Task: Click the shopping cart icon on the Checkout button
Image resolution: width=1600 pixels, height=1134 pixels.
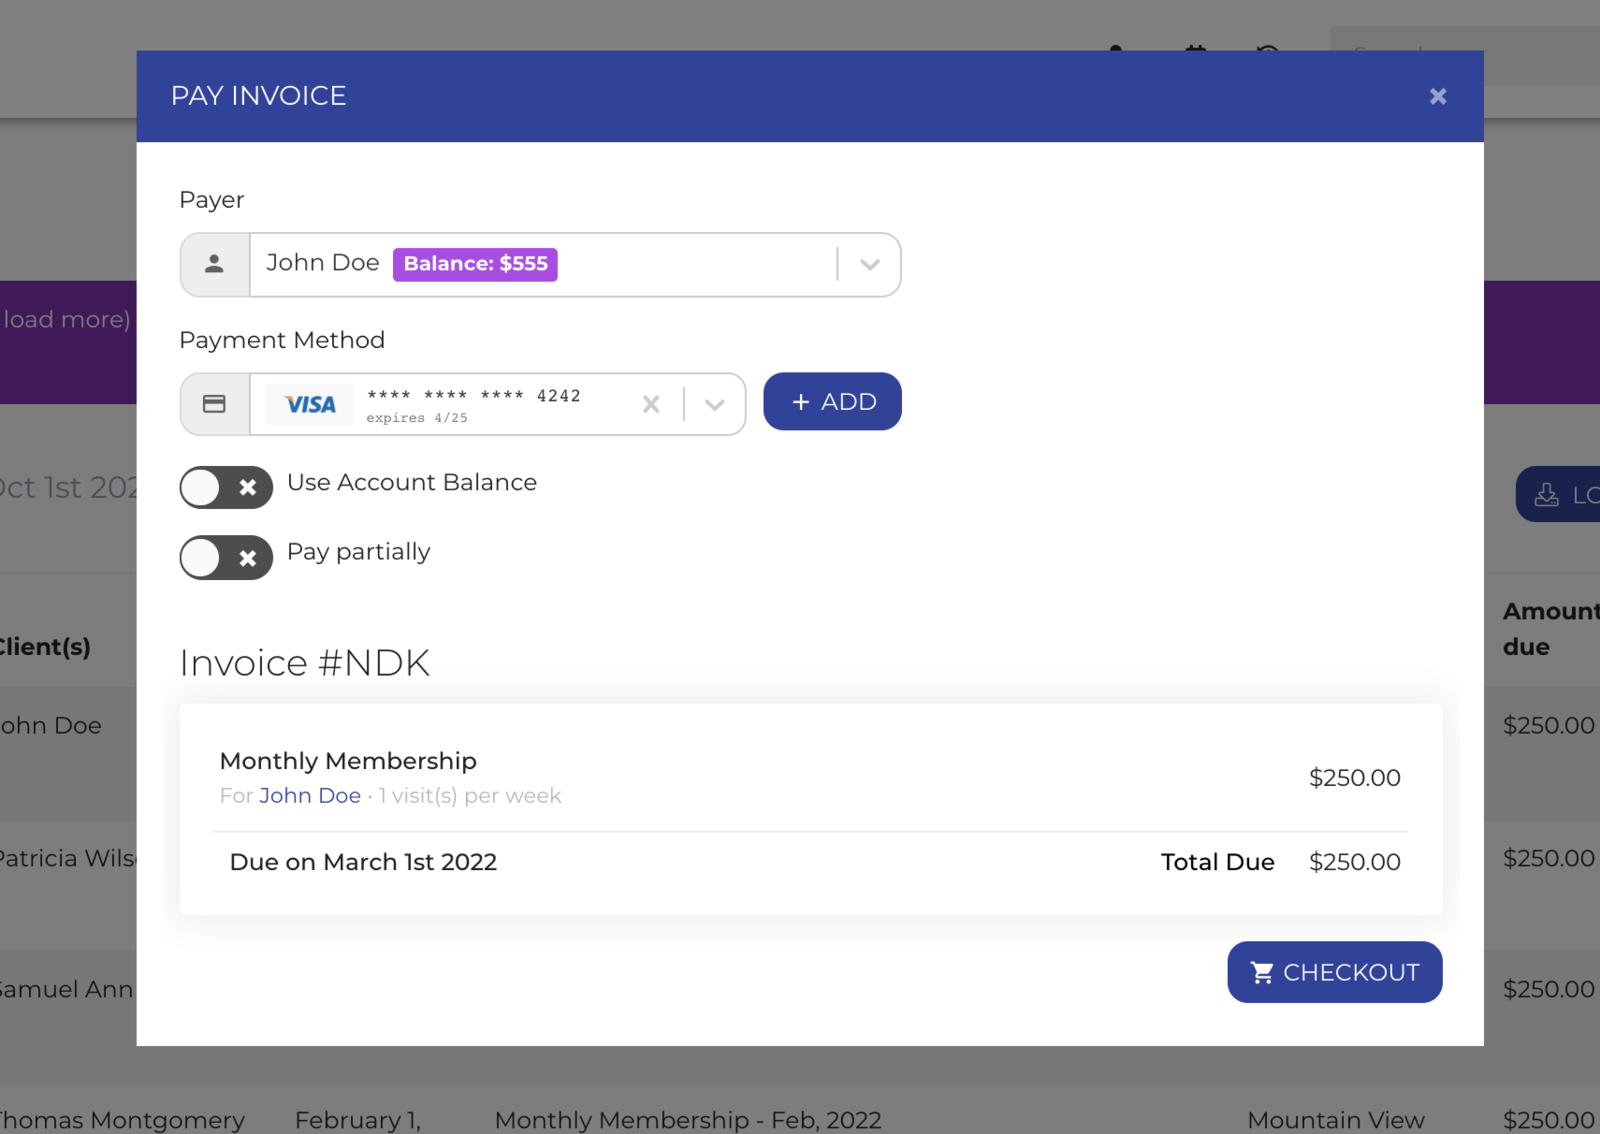Action: click(x=1261, y=972)
